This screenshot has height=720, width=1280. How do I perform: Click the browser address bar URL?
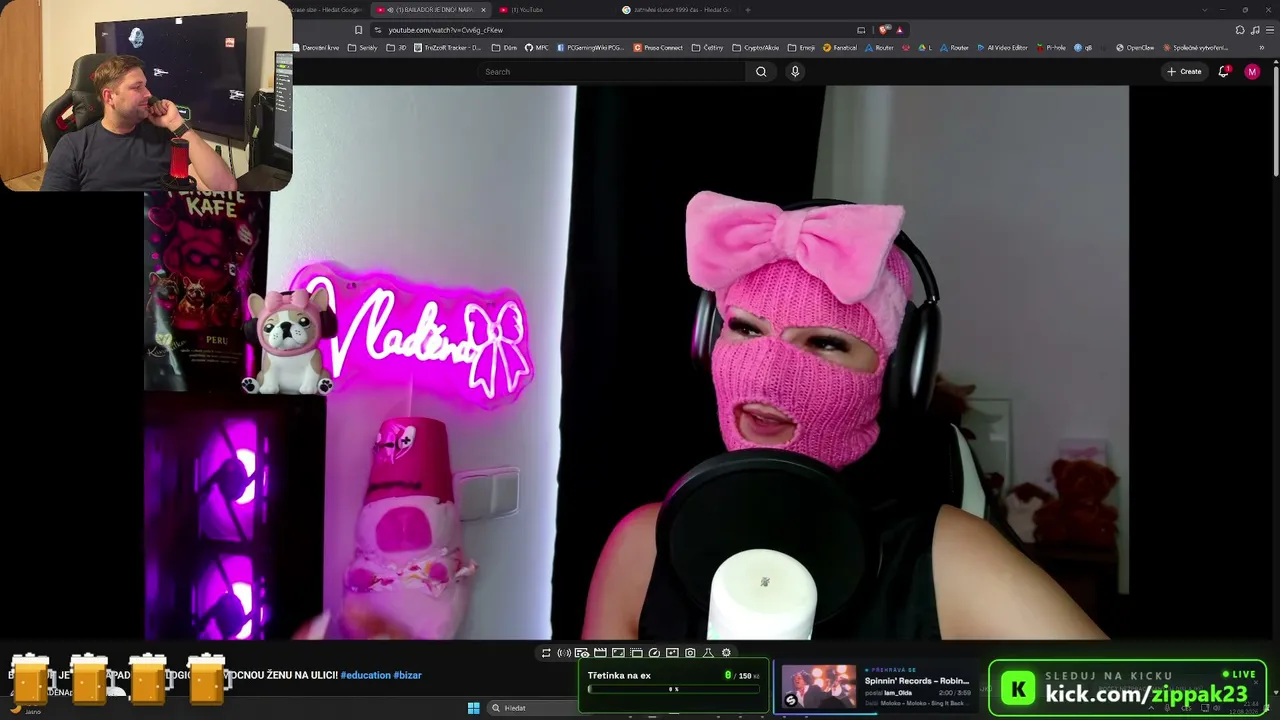point(446,30)
